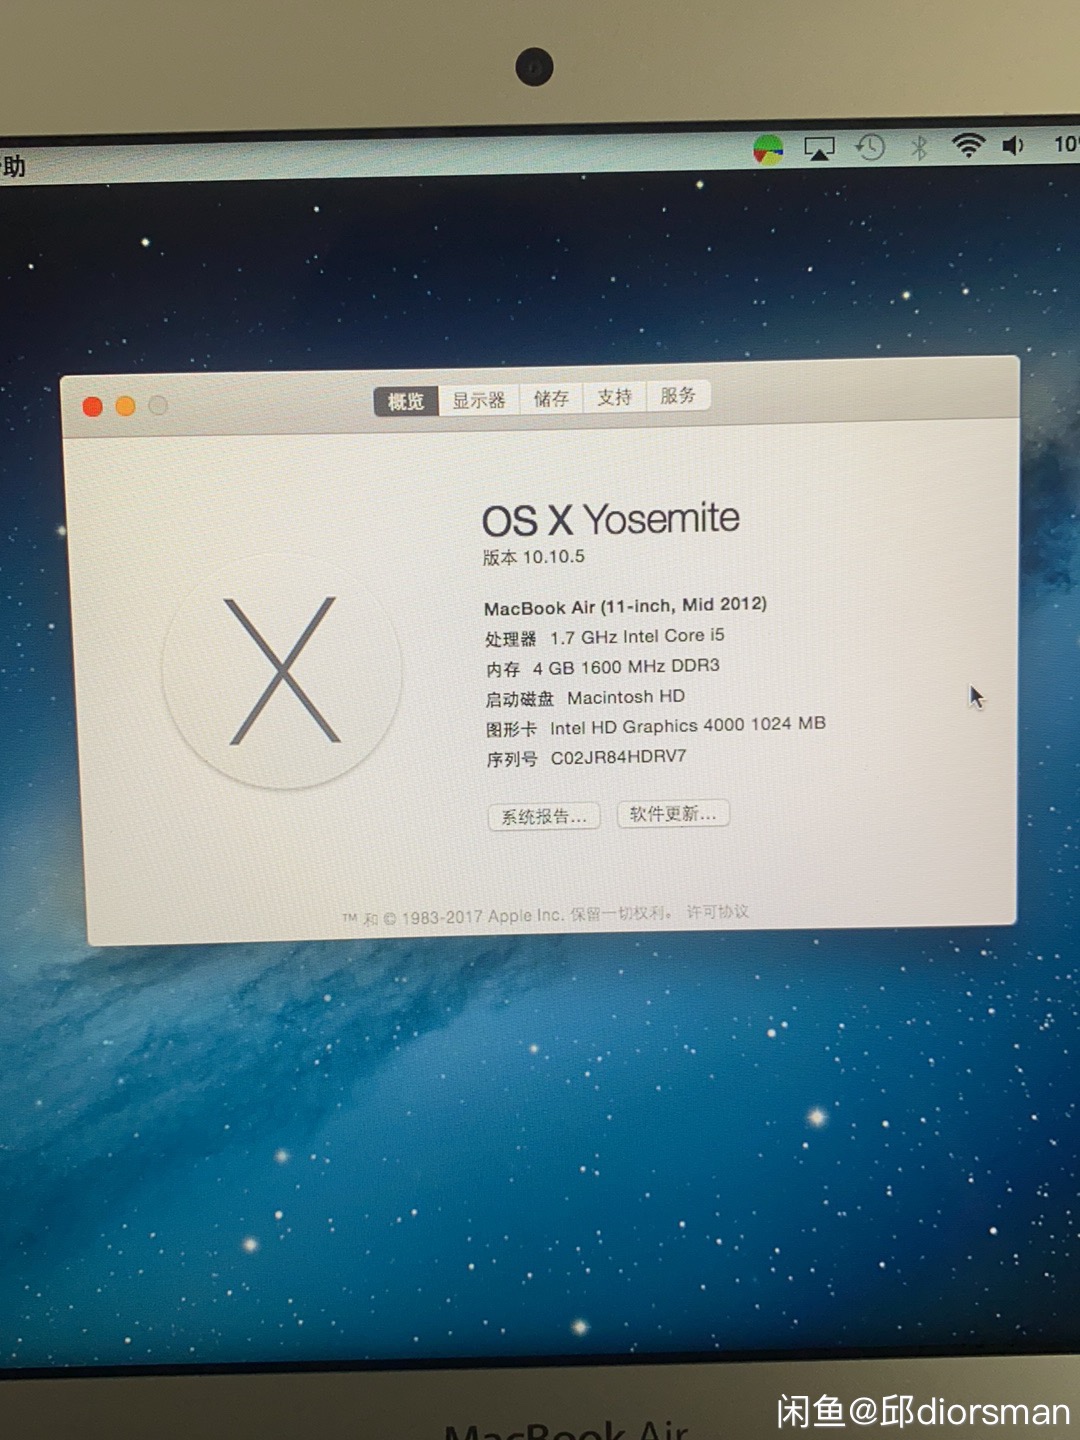Click the 1.7 GHz Intel Core i5 value
The height and width of the screenshot is (1440, 1080).
click(637, 636)
